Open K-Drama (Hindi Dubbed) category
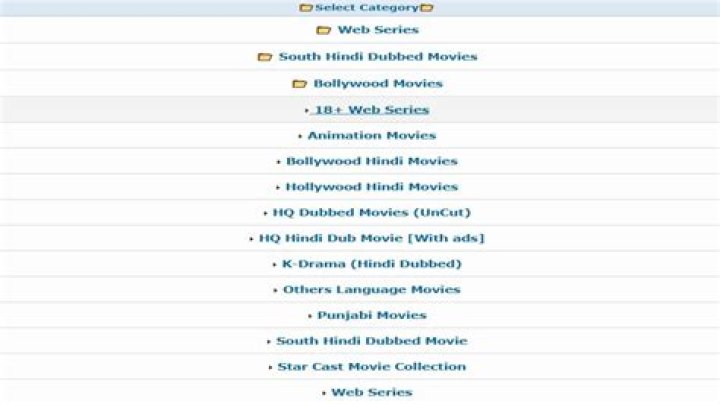720x404 pixels. pos(371,264)
